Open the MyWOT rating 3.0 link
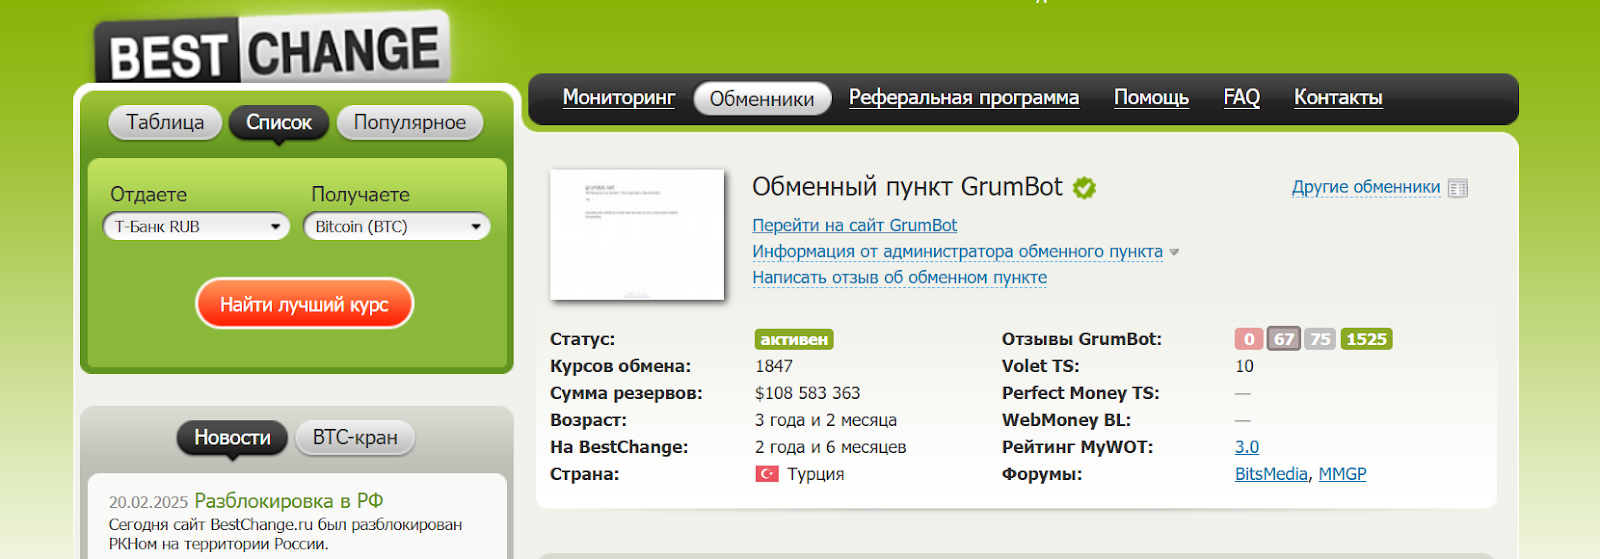 (1247, 447)
